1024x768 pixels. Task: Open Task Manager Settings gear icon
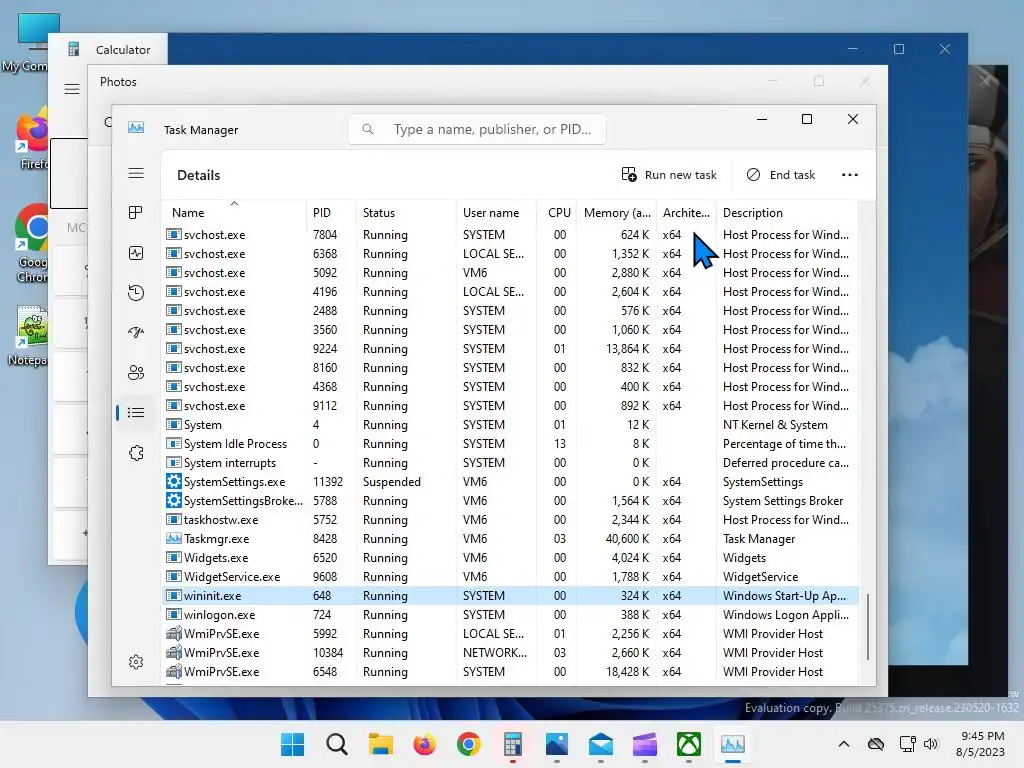136,662
